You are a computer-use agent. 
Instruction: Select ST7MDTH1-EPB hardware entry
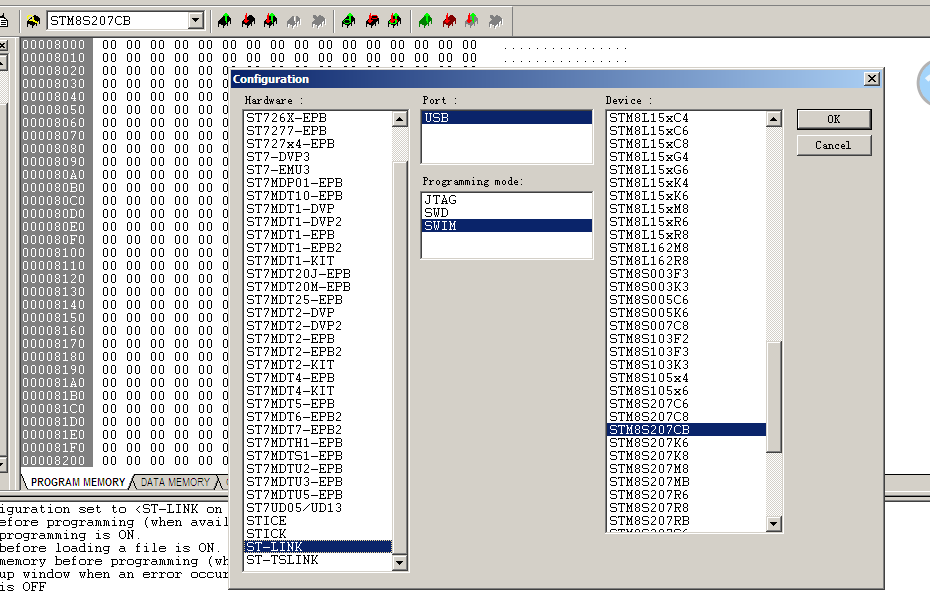pos(318,443)
